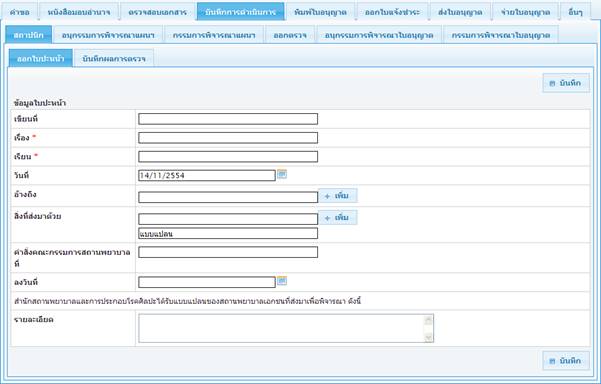Viewport: 601px width, 384px height.
Task: Go to the อนุกรรมการพิจารณาใบอนุญาต sub-tab
Action: point(379,35)
